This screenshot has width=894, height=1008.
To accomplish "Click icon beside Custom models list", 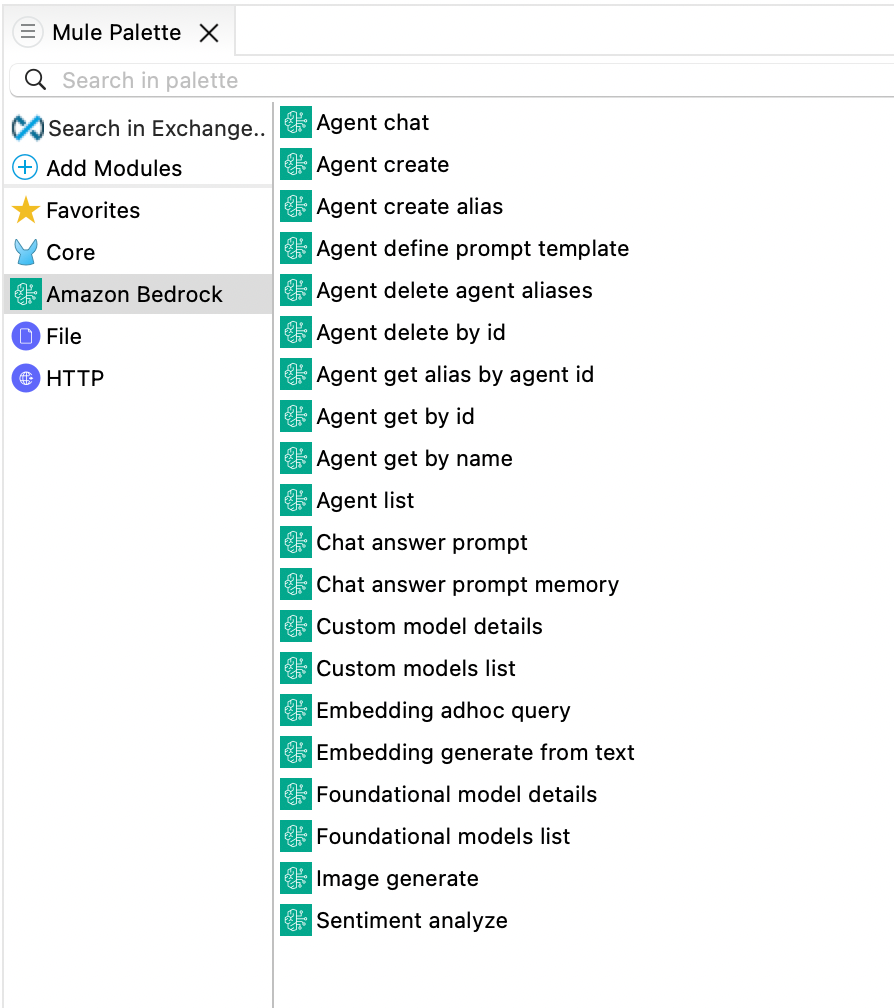I will [x=296, y=668].
